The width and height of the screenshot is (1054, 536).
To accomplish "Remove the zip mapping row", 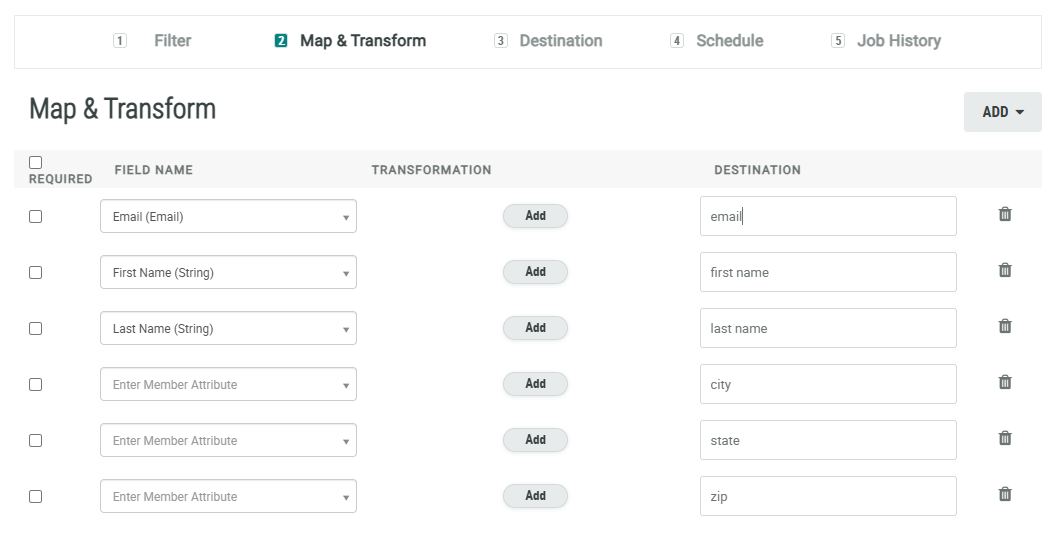I will tap(1005, 494).
